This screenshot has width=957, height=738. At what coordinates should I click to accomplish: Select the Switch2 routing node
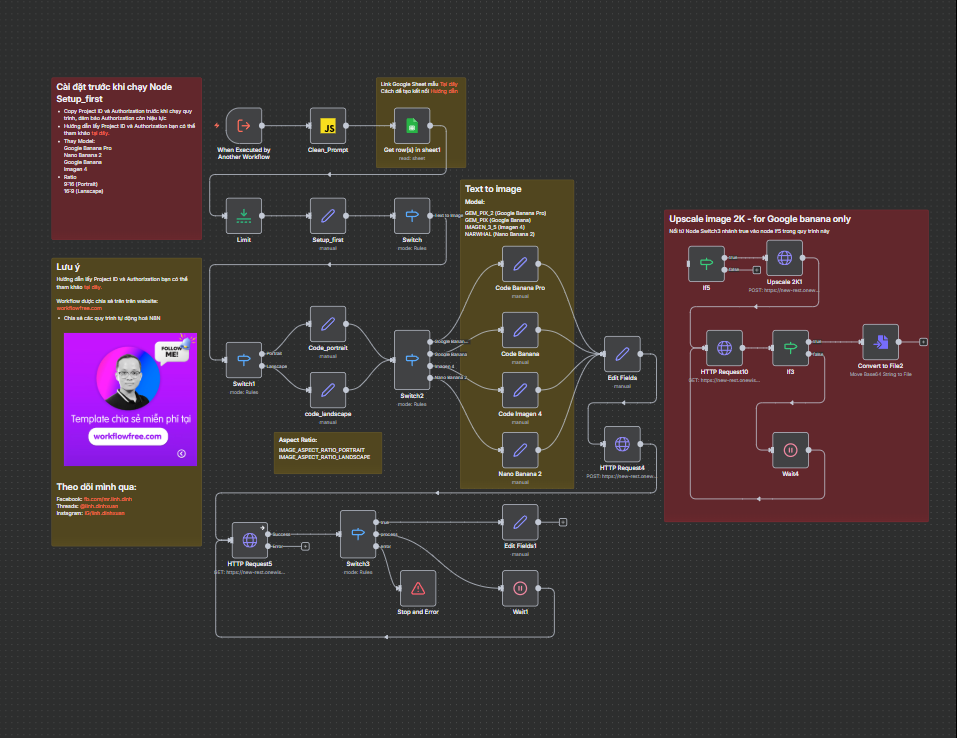(x=412, y=362)
